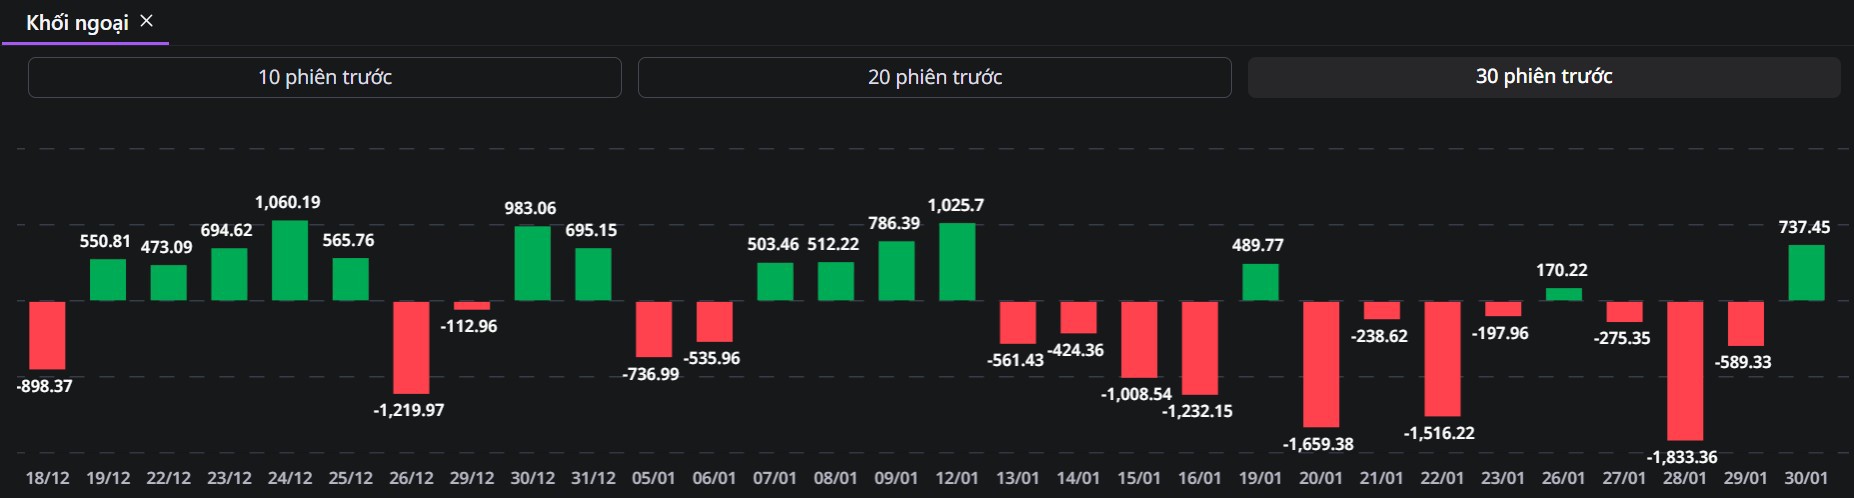Screen dimensions: 1854x498
Task: Click the 1,060.19 value label
Action: click(288, 202)
